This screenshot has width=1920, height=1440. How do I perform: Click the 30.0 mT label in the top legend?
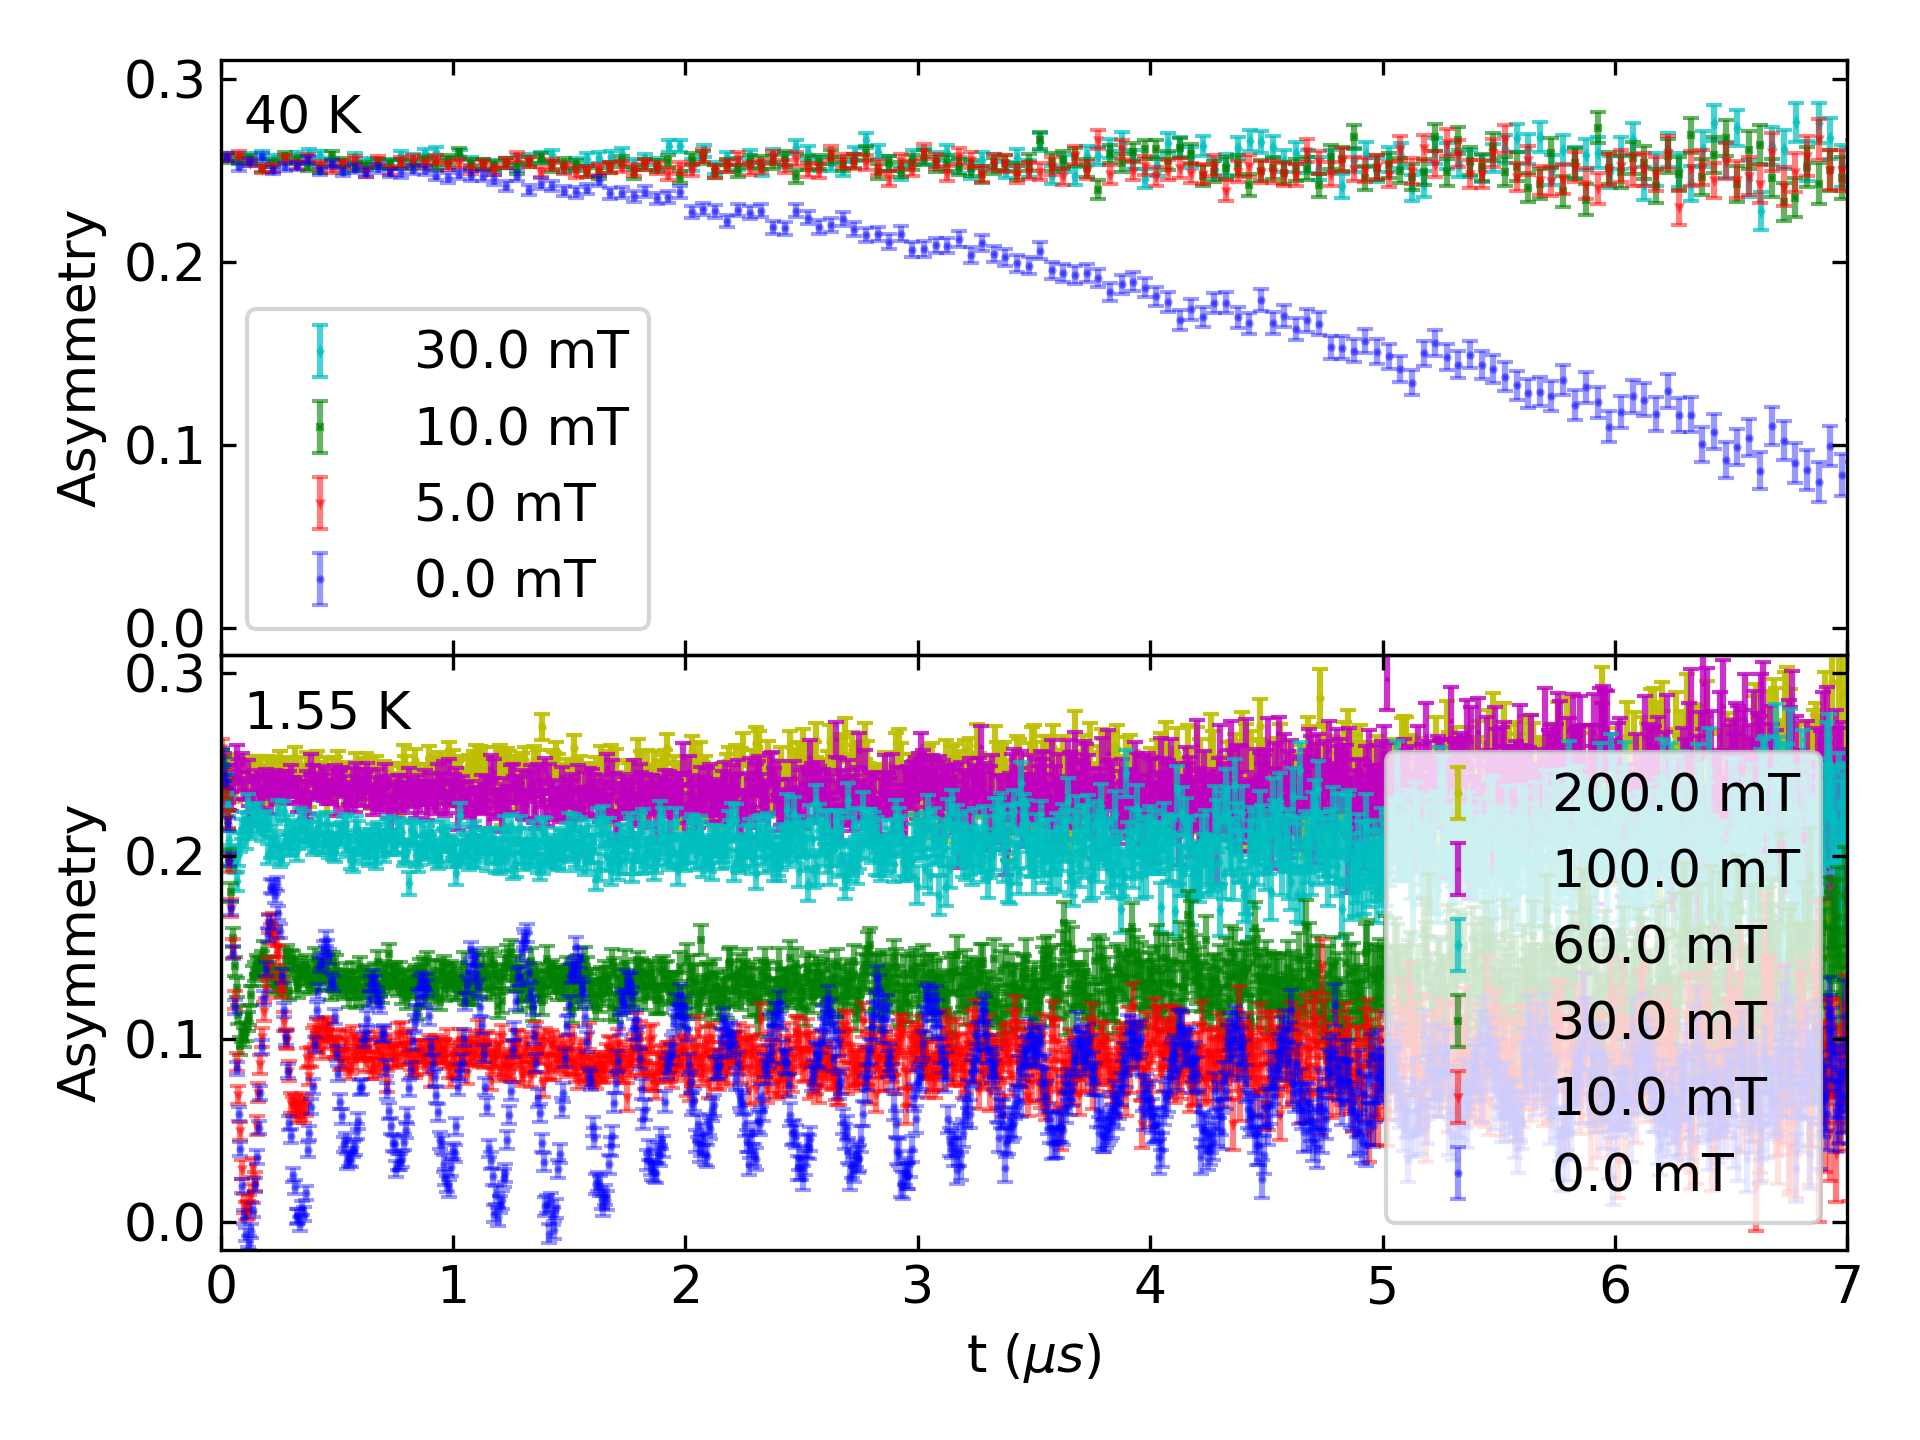[521, 351]
